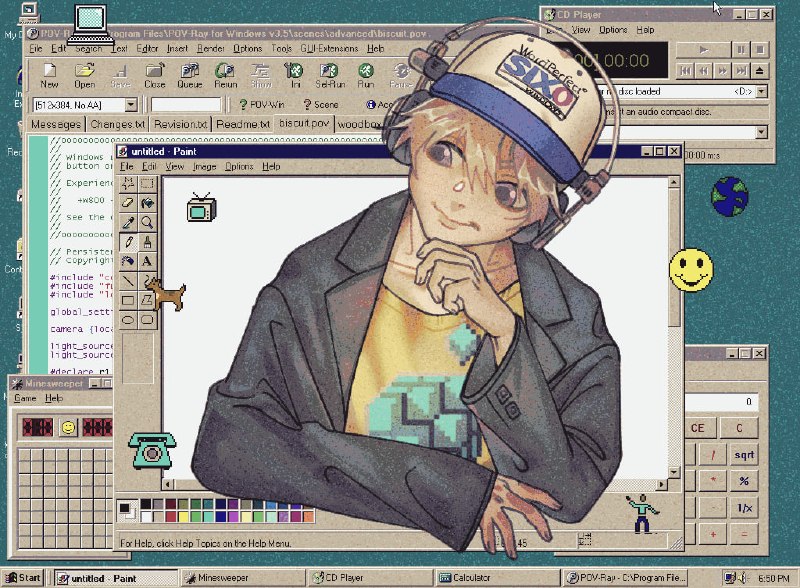
Task: Pick the yellow color in Paint palette
Action: point(184,517)
